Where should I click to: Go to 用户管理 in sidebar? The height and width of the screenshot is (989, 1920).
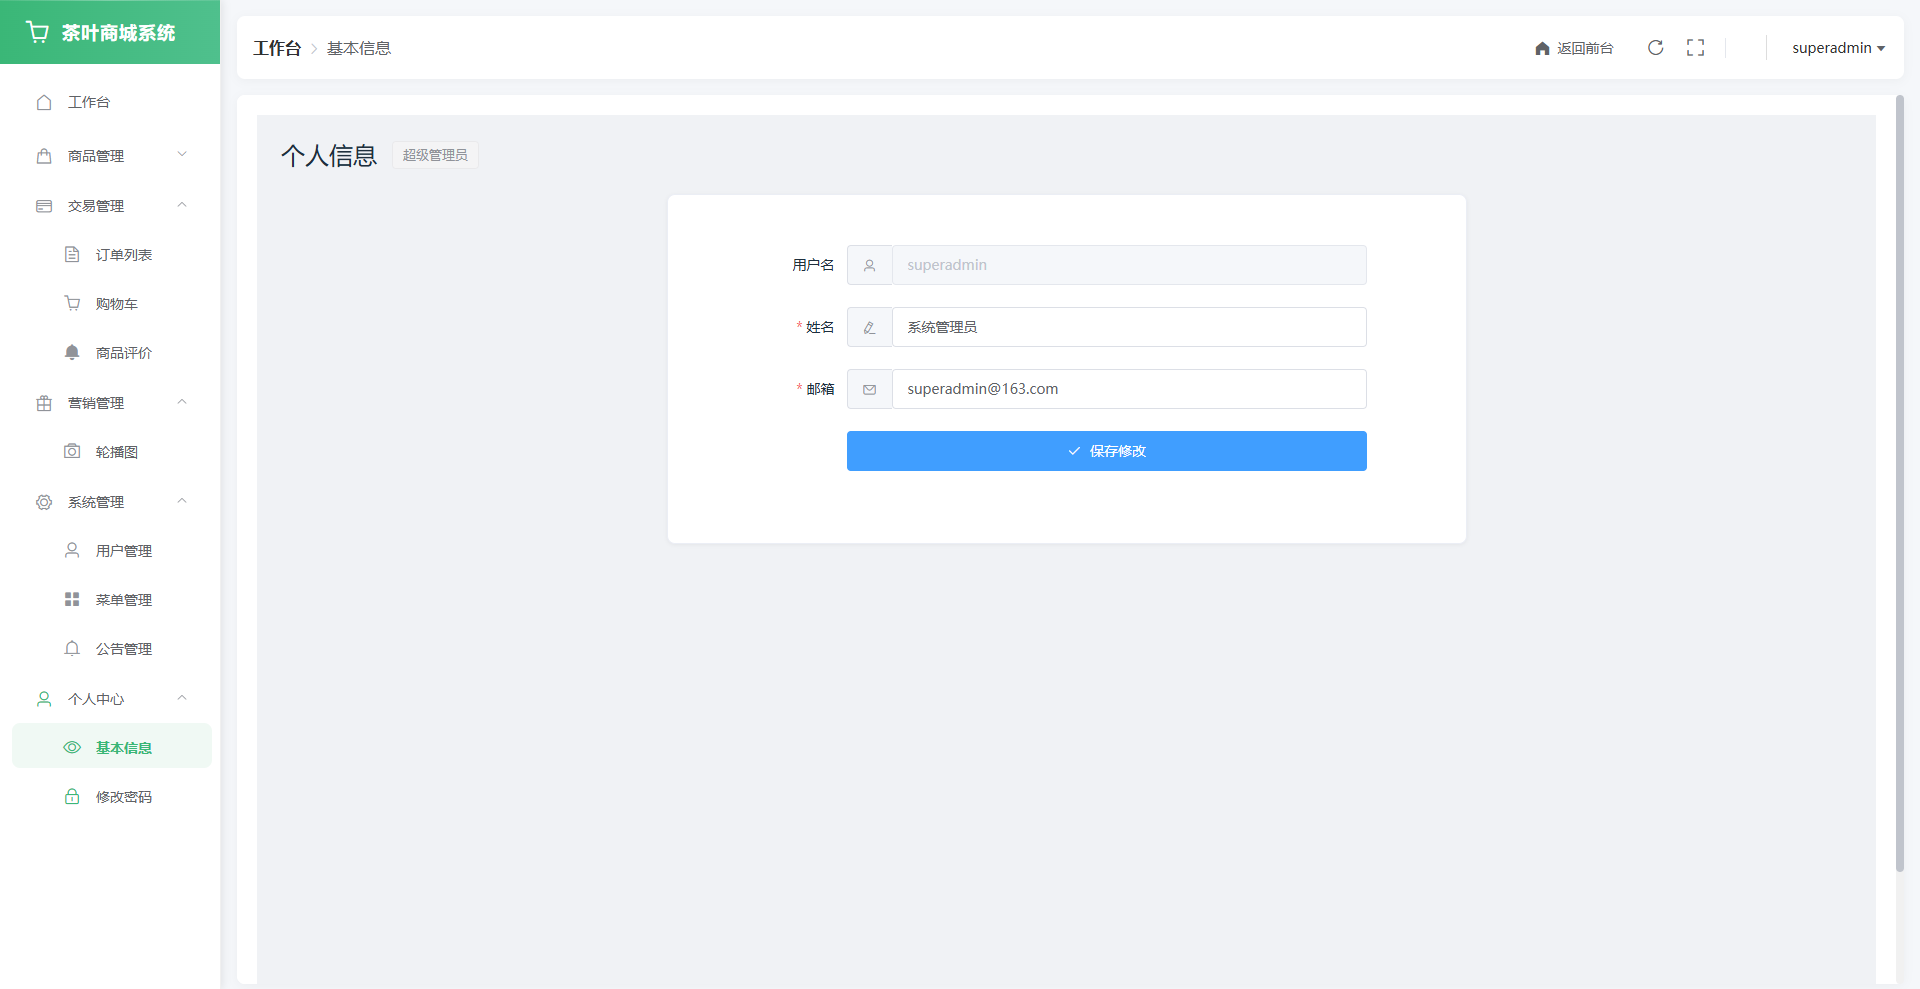point(123,551)
